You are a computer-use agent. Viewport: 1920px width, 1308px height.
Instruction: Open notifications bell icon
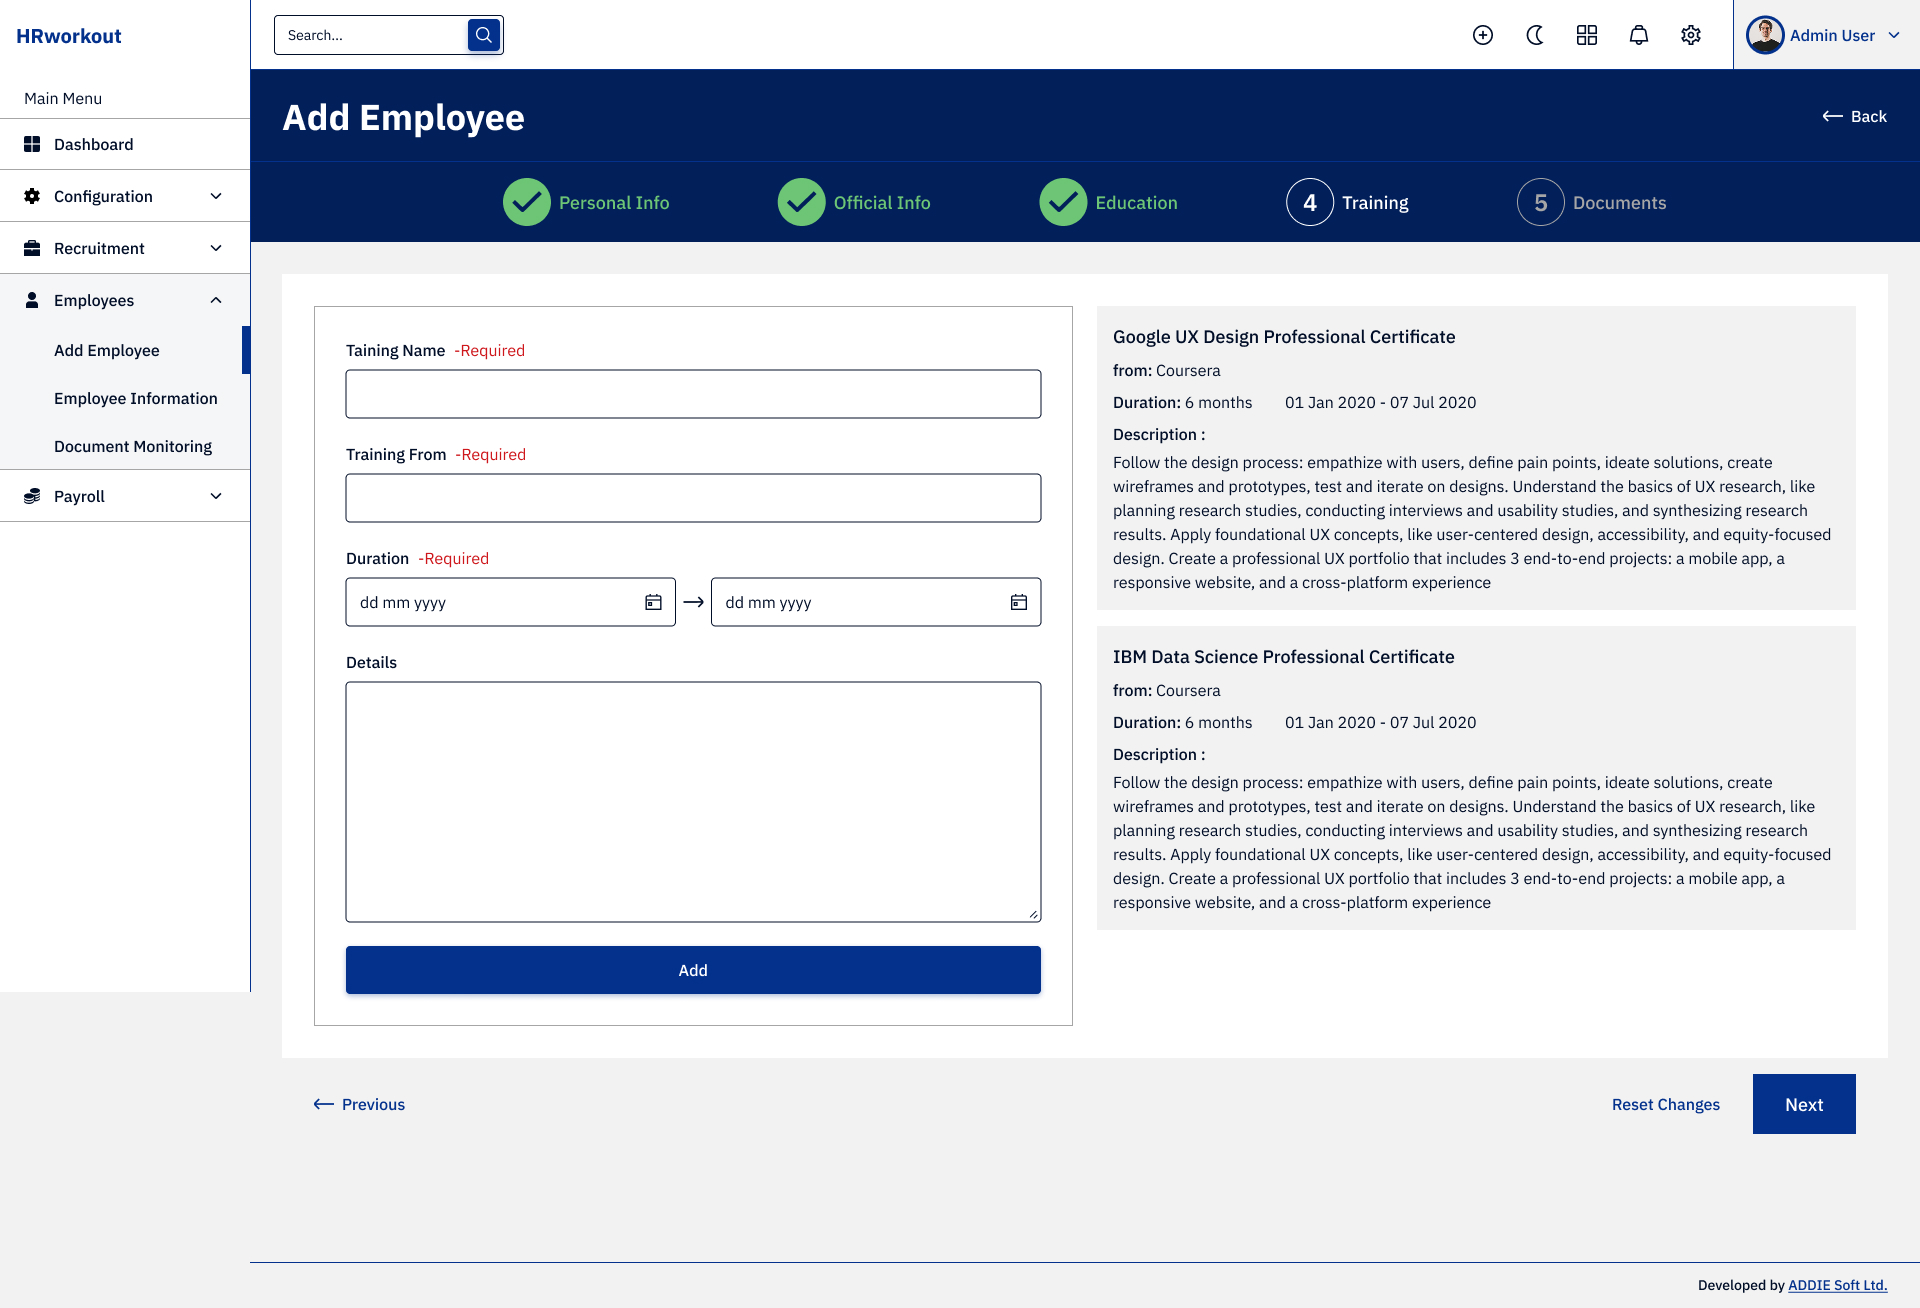pyautogui.click(x=1639, y=35)
